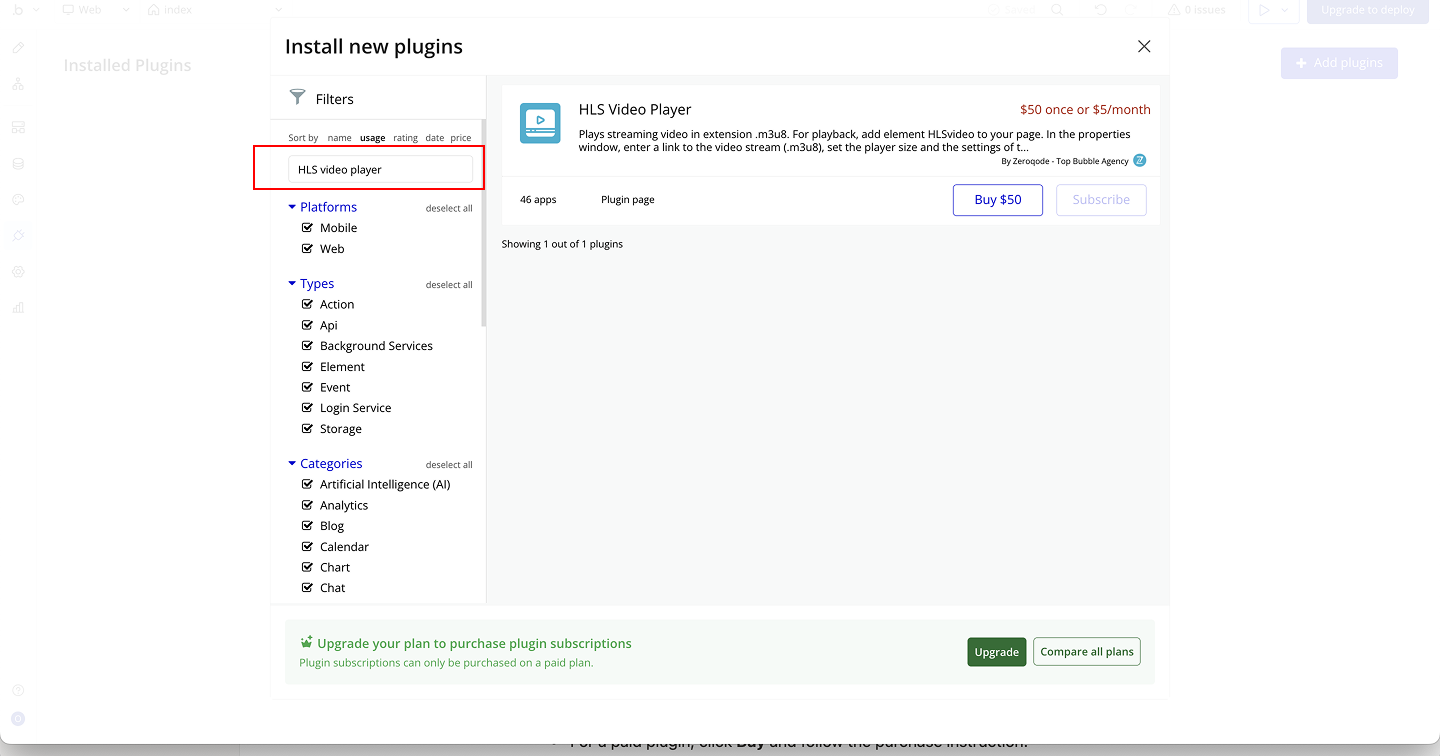Click the Filters funnel icon

pos(297,97)
